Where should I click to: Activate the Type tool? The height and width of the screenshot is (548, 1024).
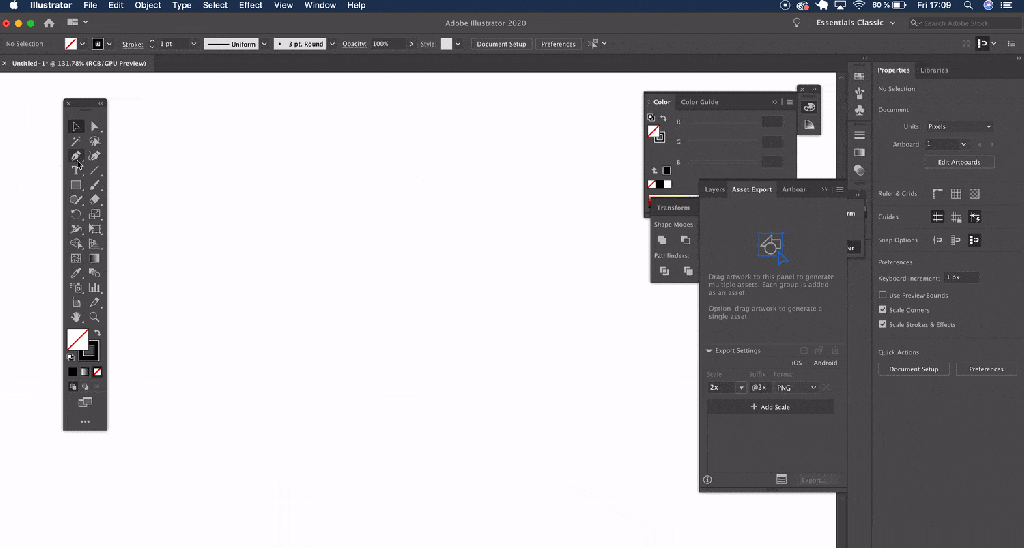[x=76, y=170]
